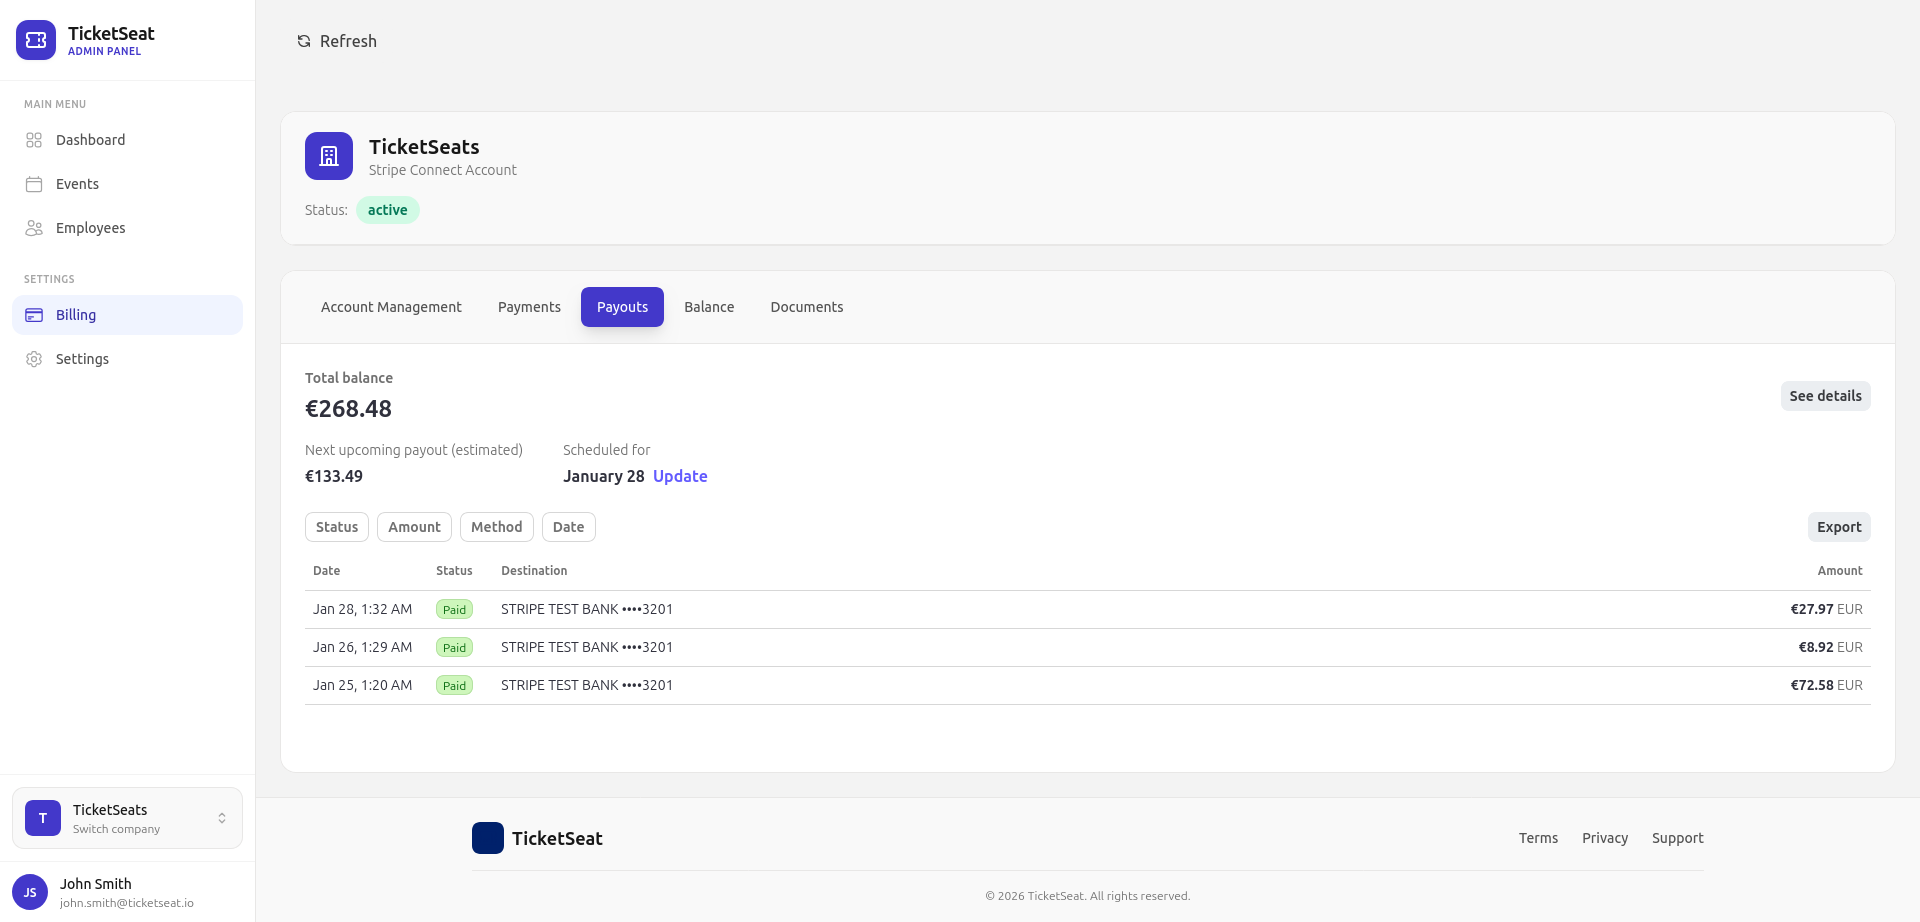Click the January 28 scheduled date

click(x=603, y=476)
